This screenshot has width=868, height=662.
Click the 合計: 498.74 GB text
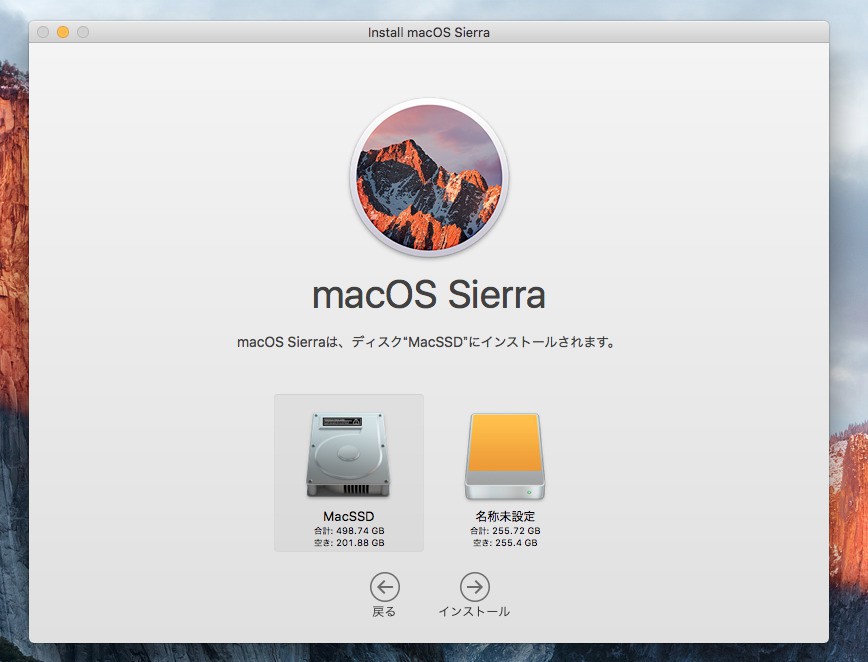tap(349, 531)
